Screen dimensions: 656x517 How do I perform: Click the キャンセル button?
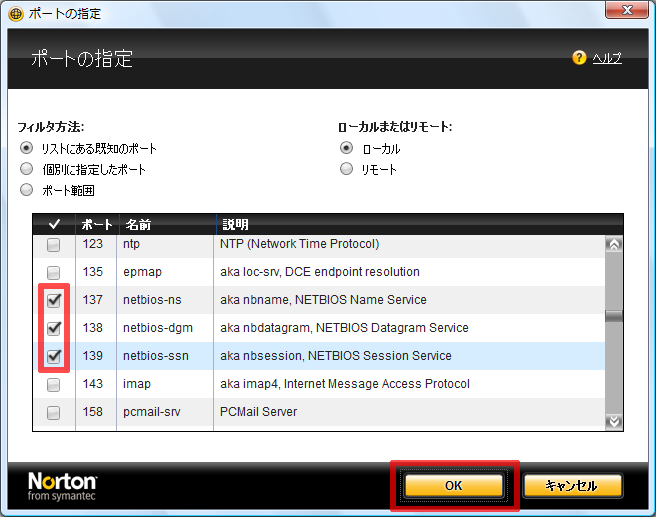point(572,486)
